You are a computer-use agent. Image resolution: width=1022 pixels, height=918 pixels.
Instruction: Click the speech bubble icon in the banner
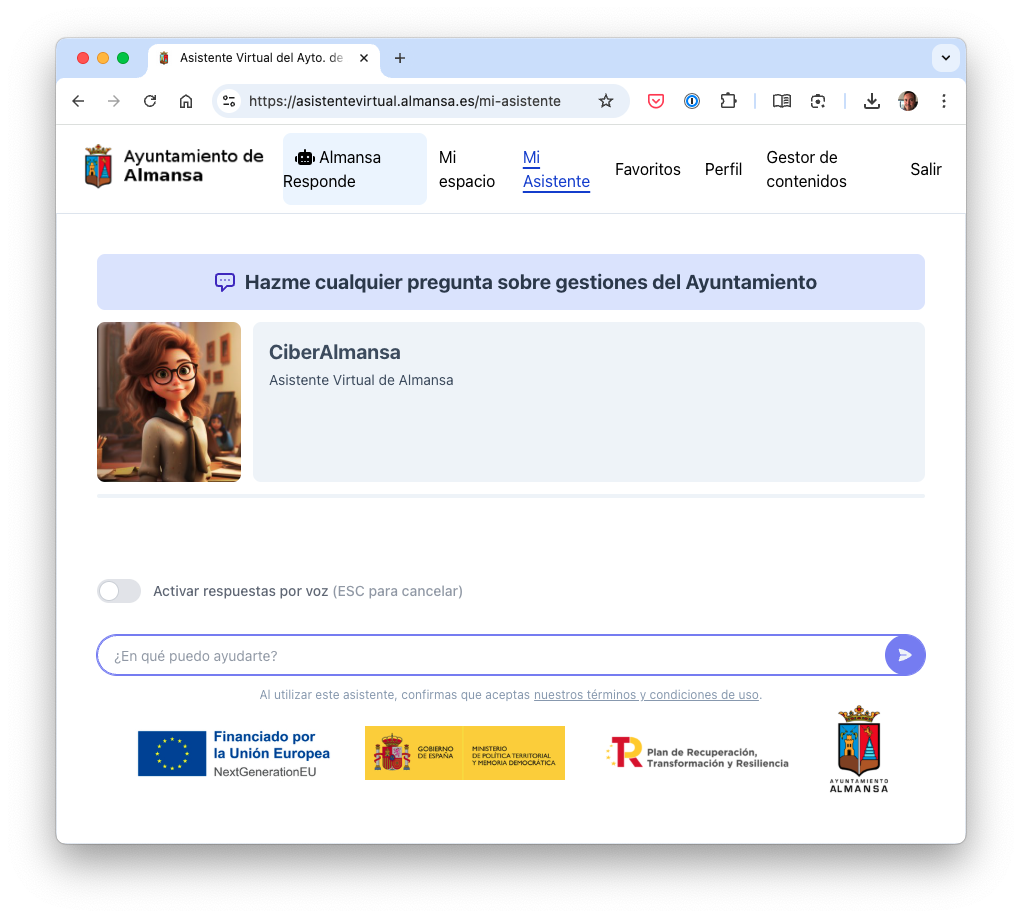click(223, 282)
